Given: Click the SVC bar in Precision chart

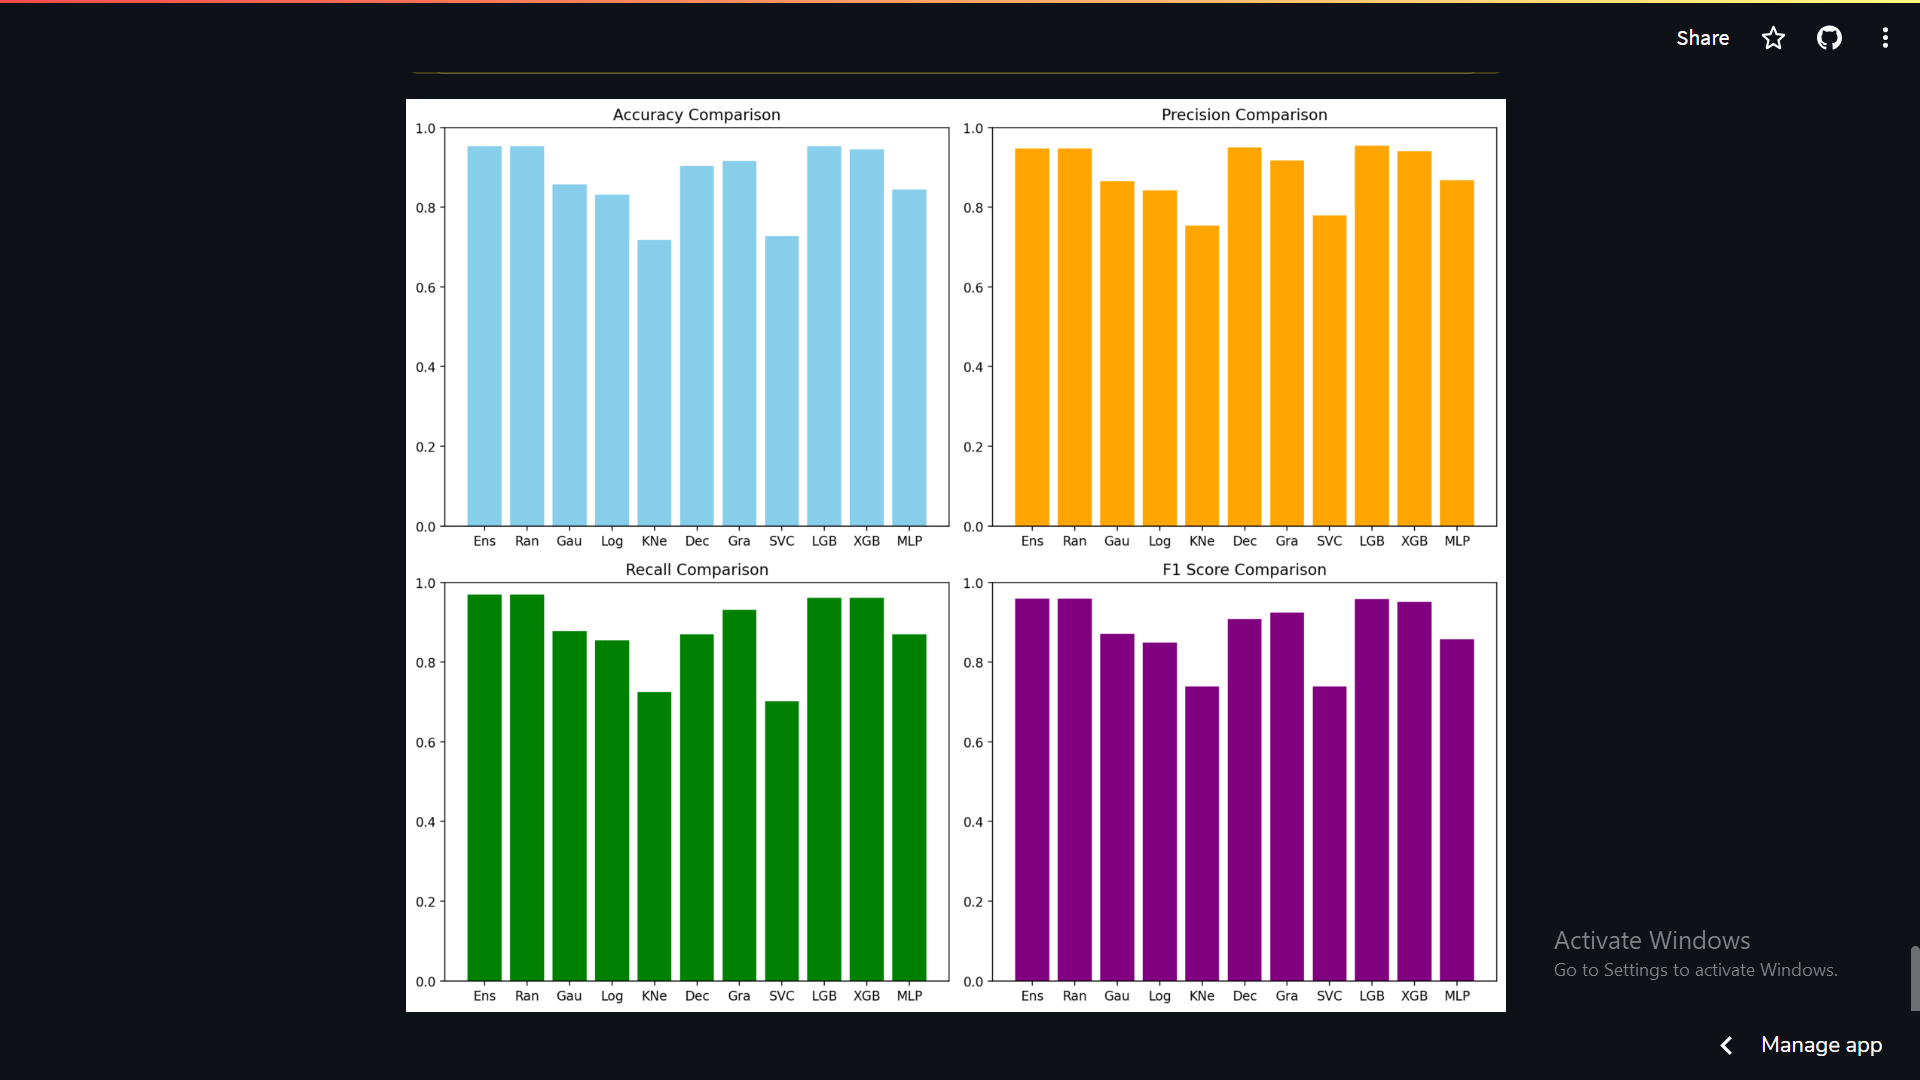Looking at the screenshot, I should tap(1329, 371).
